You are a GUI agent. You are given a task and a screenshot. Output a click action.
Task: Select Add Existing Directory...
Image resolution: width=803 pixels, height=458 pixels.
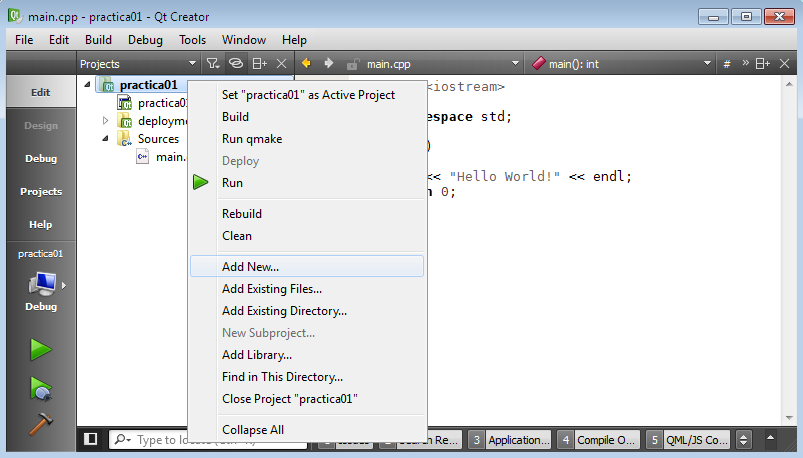point(307,311)
